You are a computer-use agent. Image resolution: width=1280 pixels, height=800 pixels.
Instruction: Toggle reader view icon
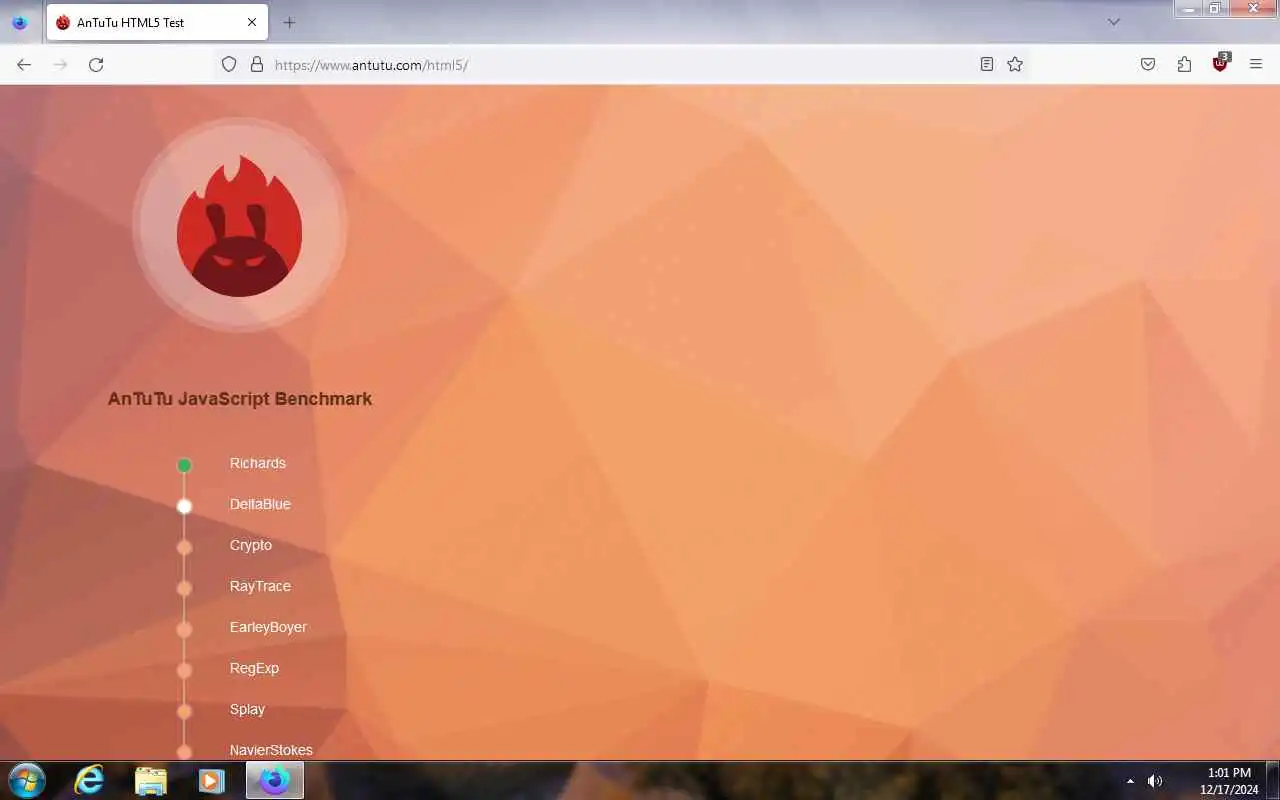pos(987,64)
